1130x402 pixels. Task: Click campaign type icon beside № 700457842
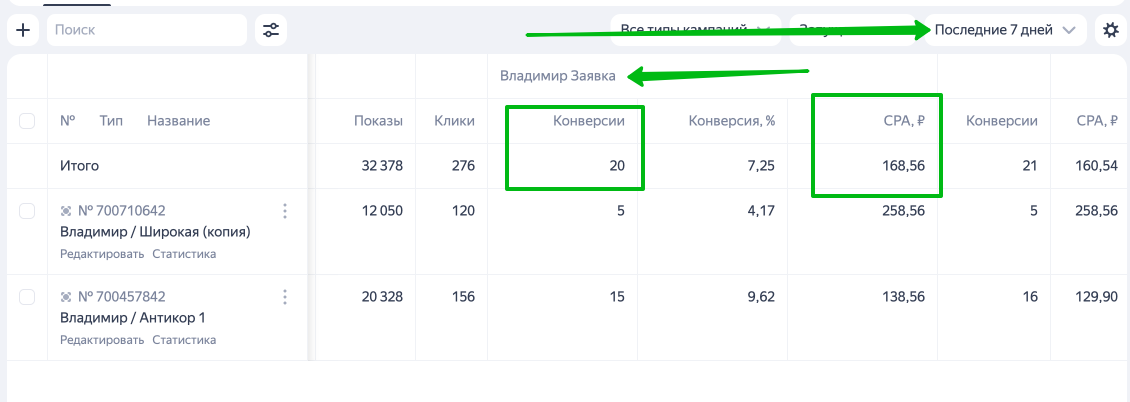point(66,297)
